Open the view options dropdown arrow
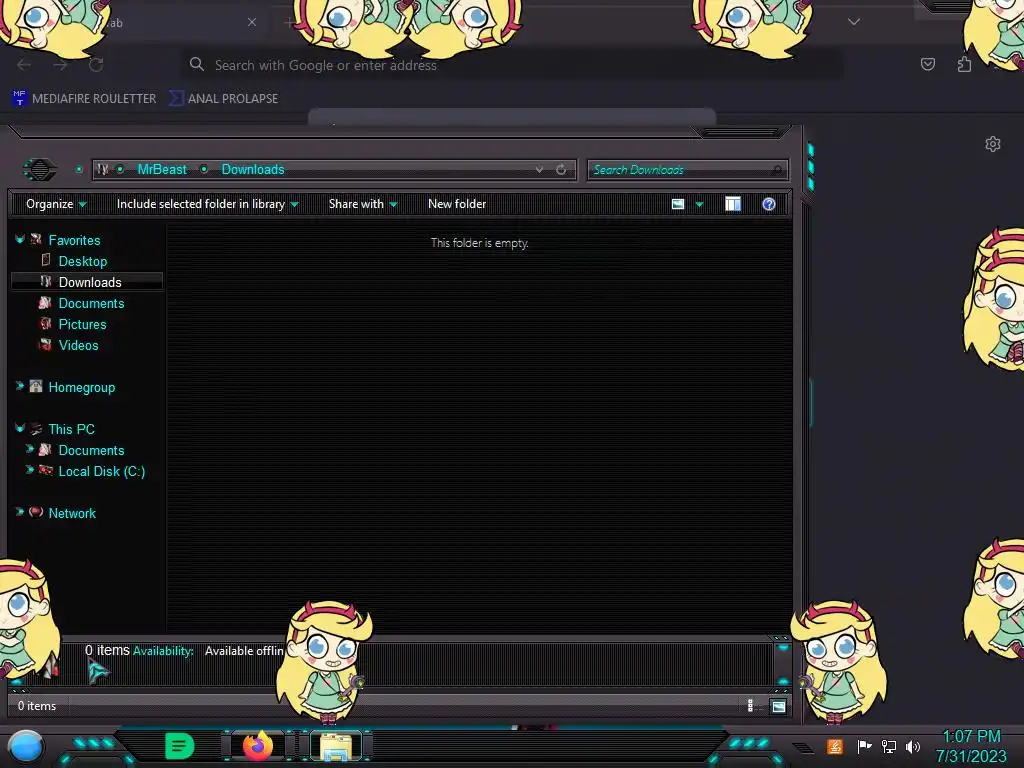 (699, 204)
